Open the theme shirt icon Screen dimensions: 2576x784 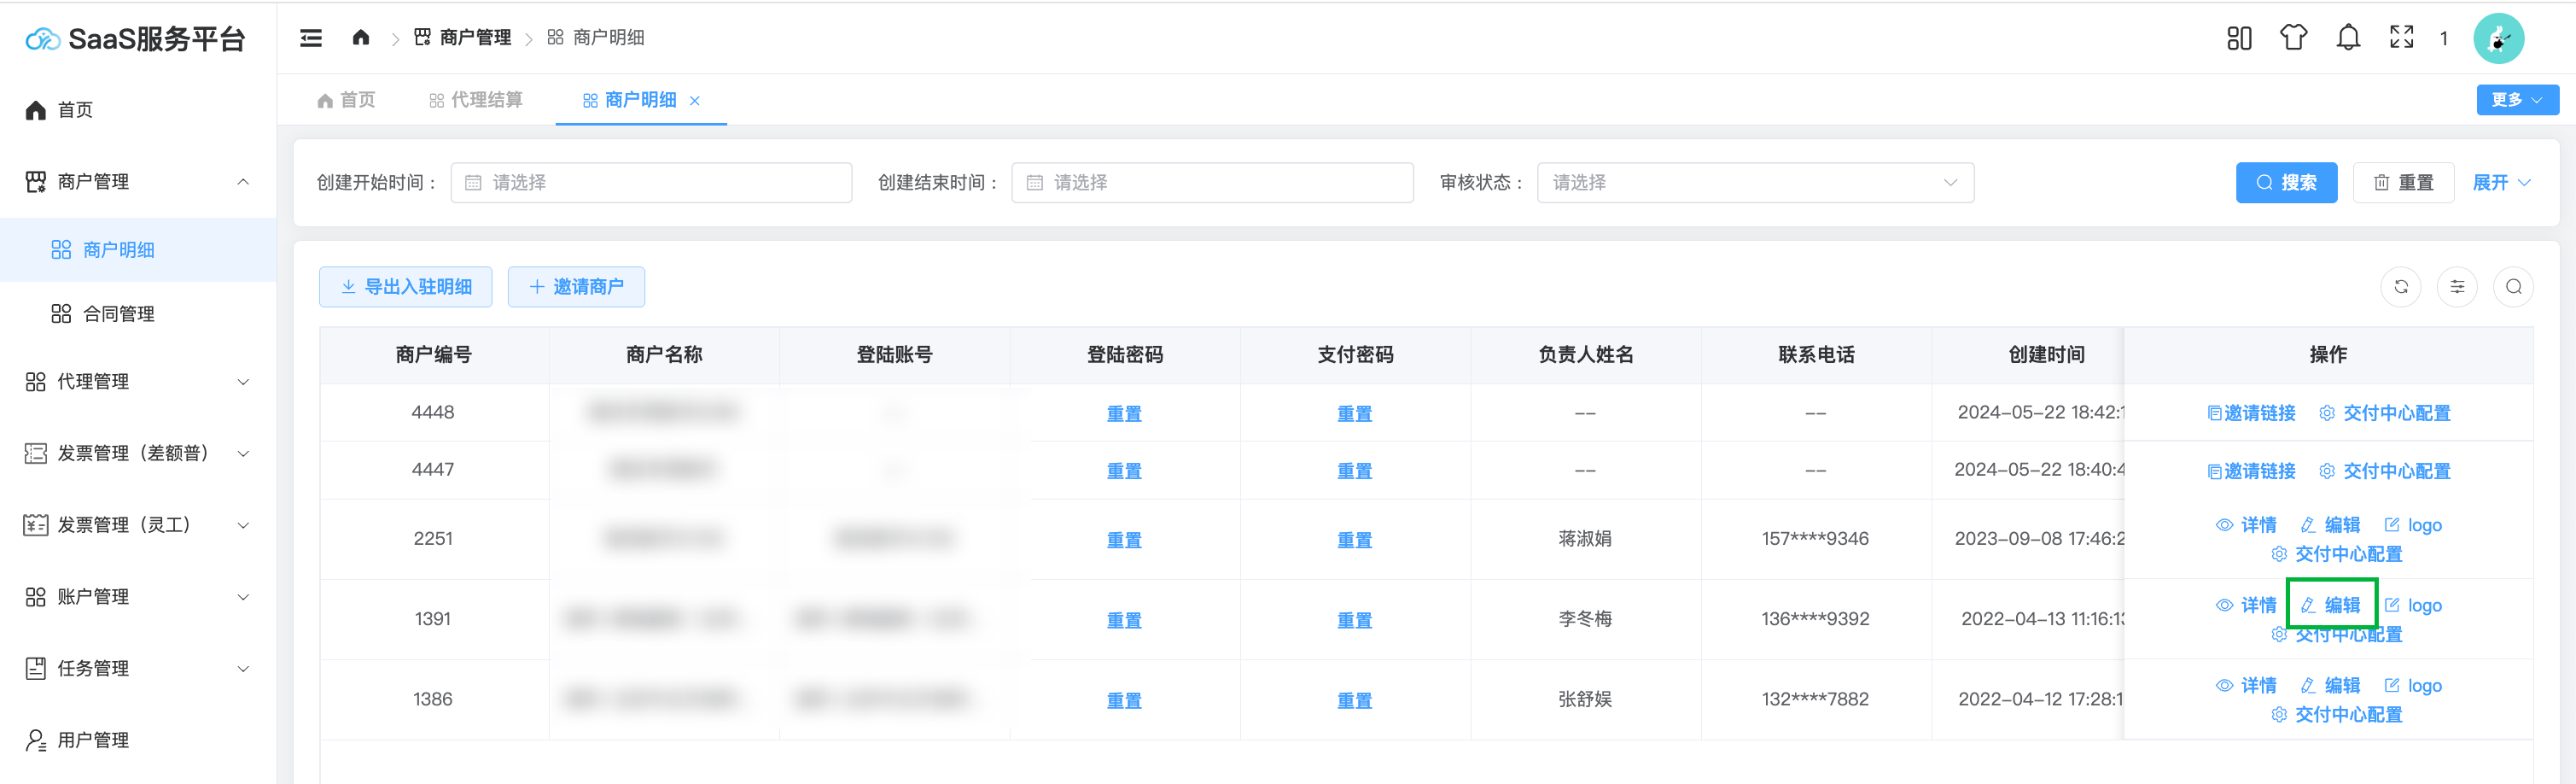(x=2293, y=38)
